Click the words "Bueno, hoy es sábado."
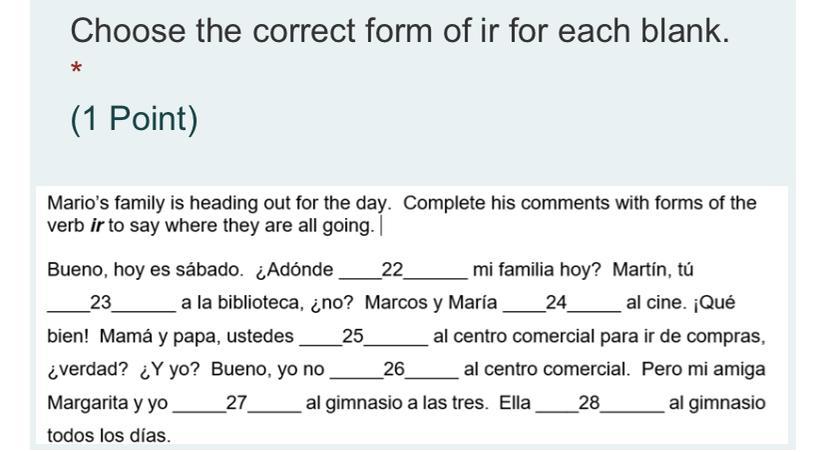Viewport: 826px width, 452px height. (x=144, y=270)
